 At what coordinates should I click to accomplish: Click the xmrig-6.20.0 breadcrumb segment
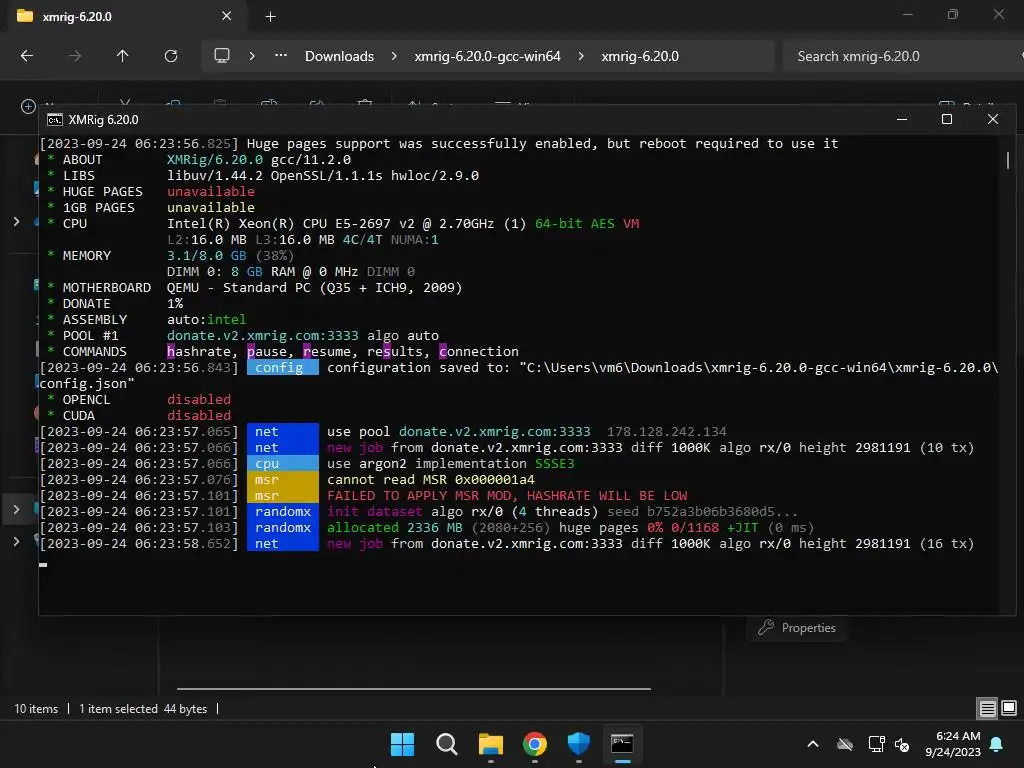click(x=640, y=56)
